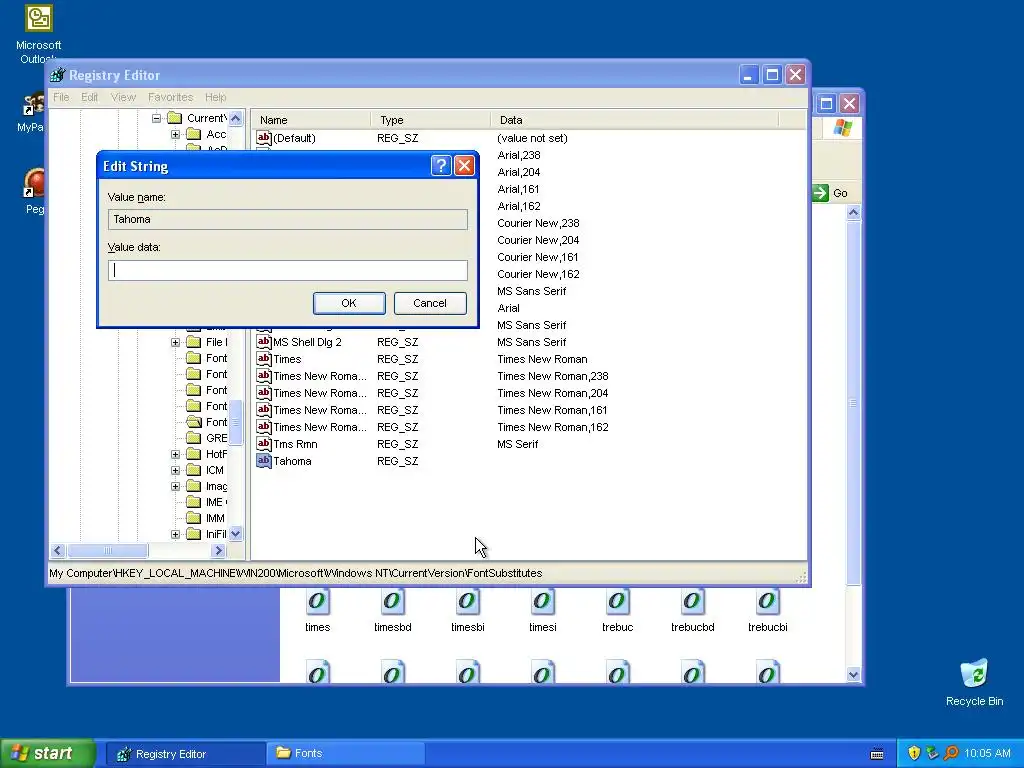
Task: Open the View menu in Registry Editor
Action: pyautogui.click(x=123, y=97)
